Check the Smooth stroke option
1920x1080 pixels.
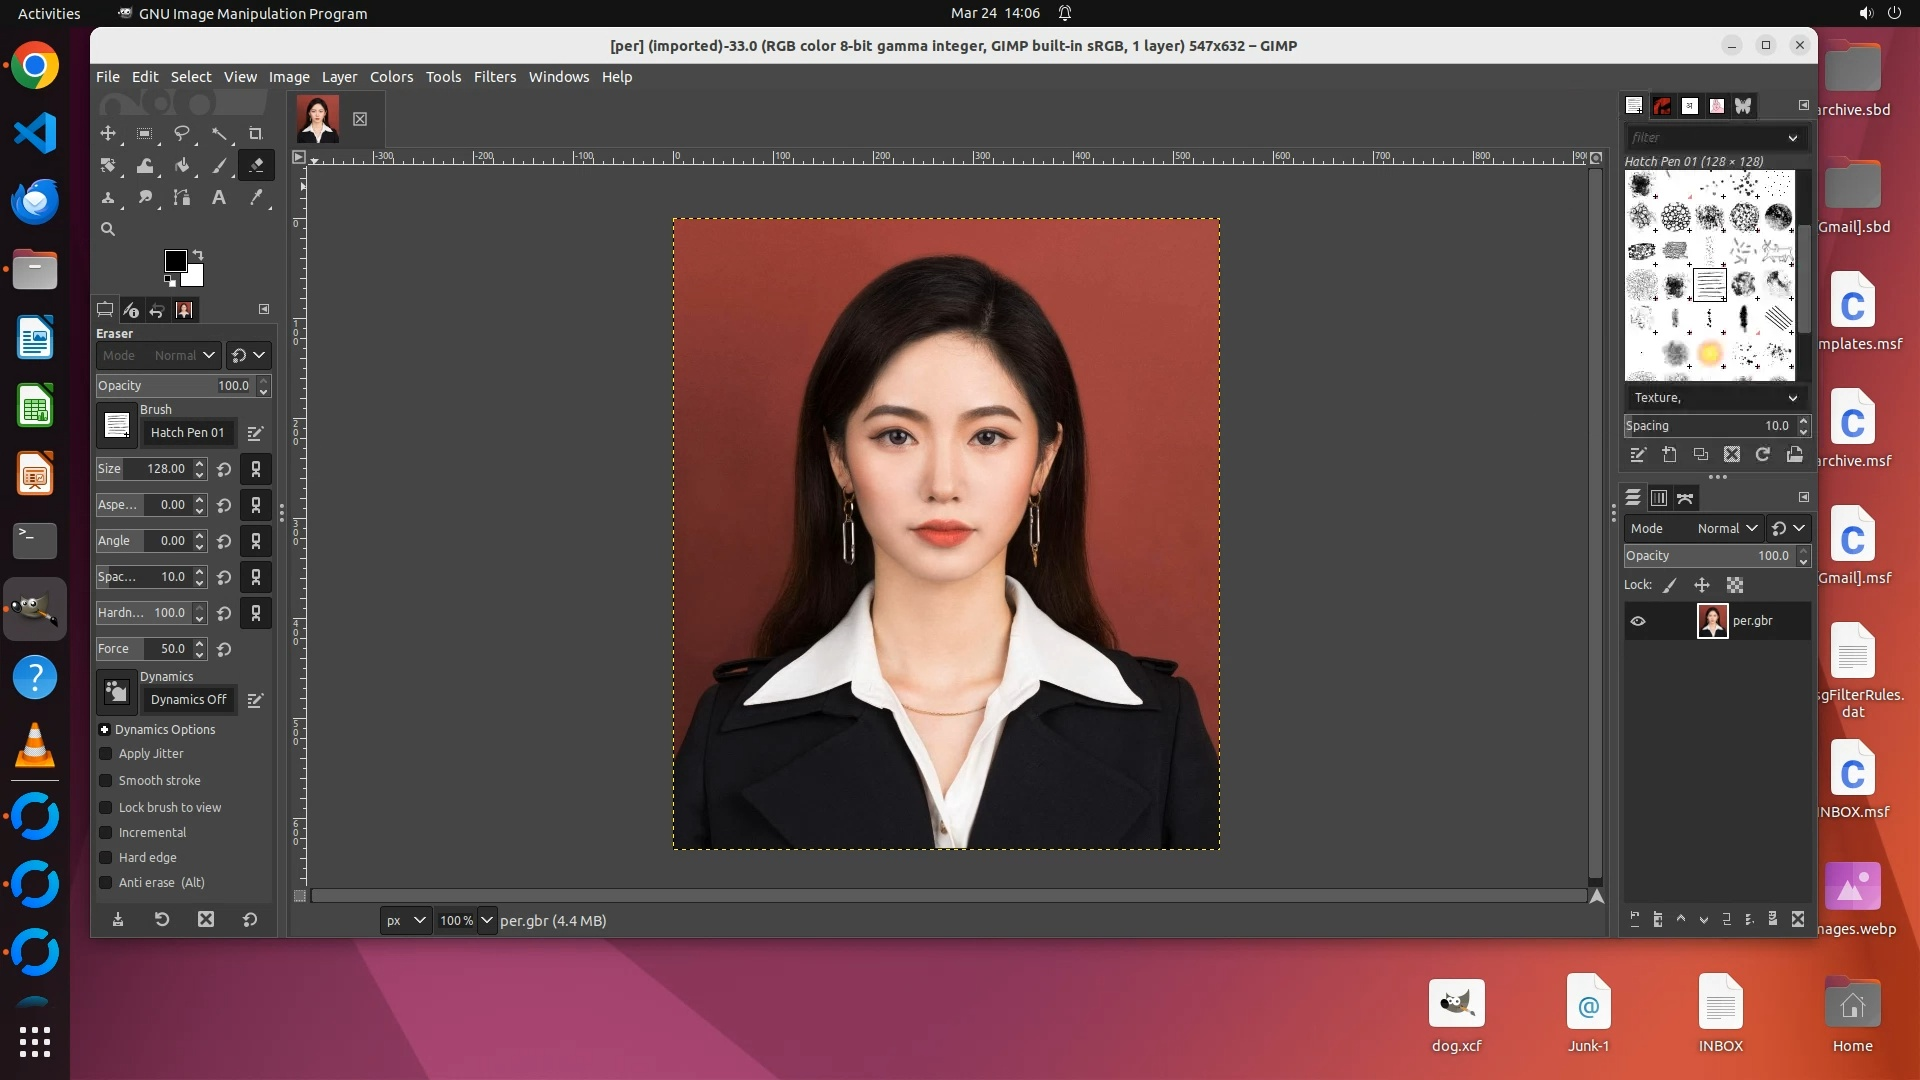click(x=106, y=781)
